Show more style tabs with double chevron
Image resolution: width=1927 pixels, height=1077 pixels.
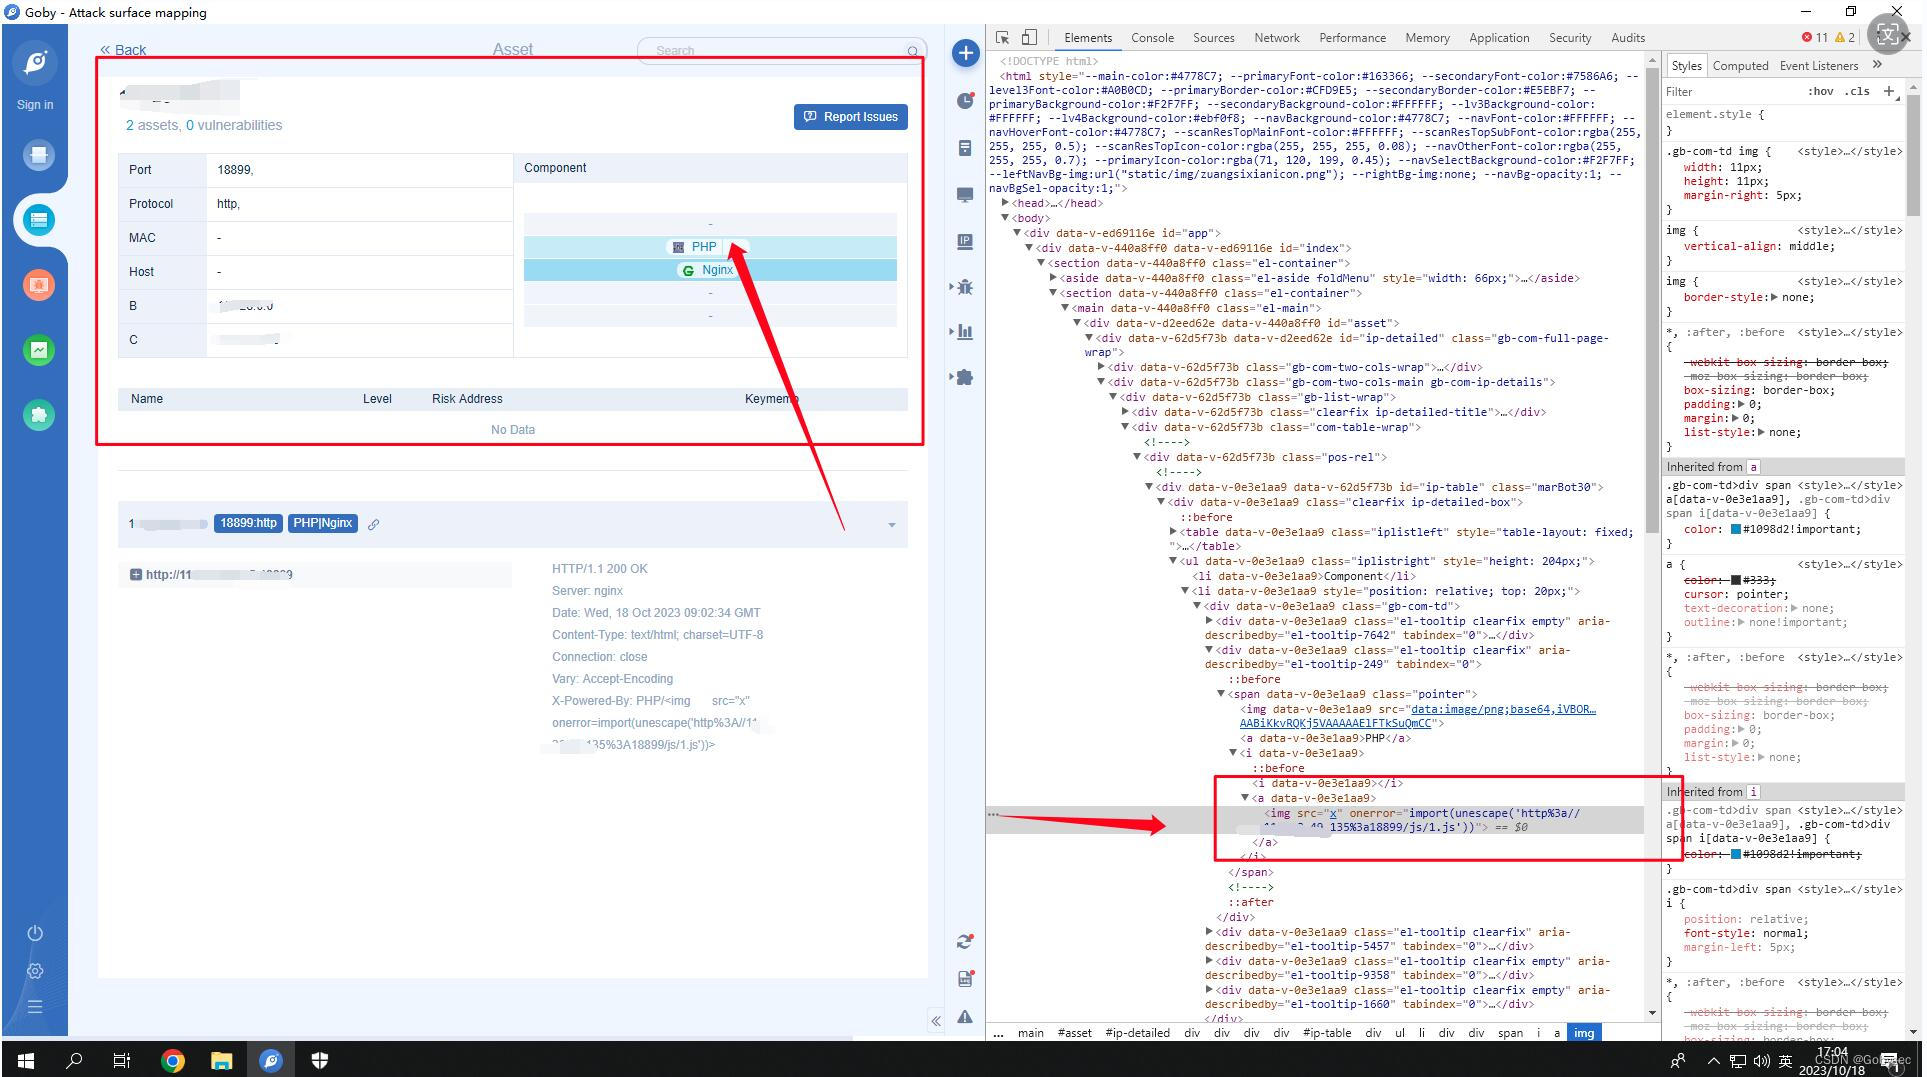1877,65
